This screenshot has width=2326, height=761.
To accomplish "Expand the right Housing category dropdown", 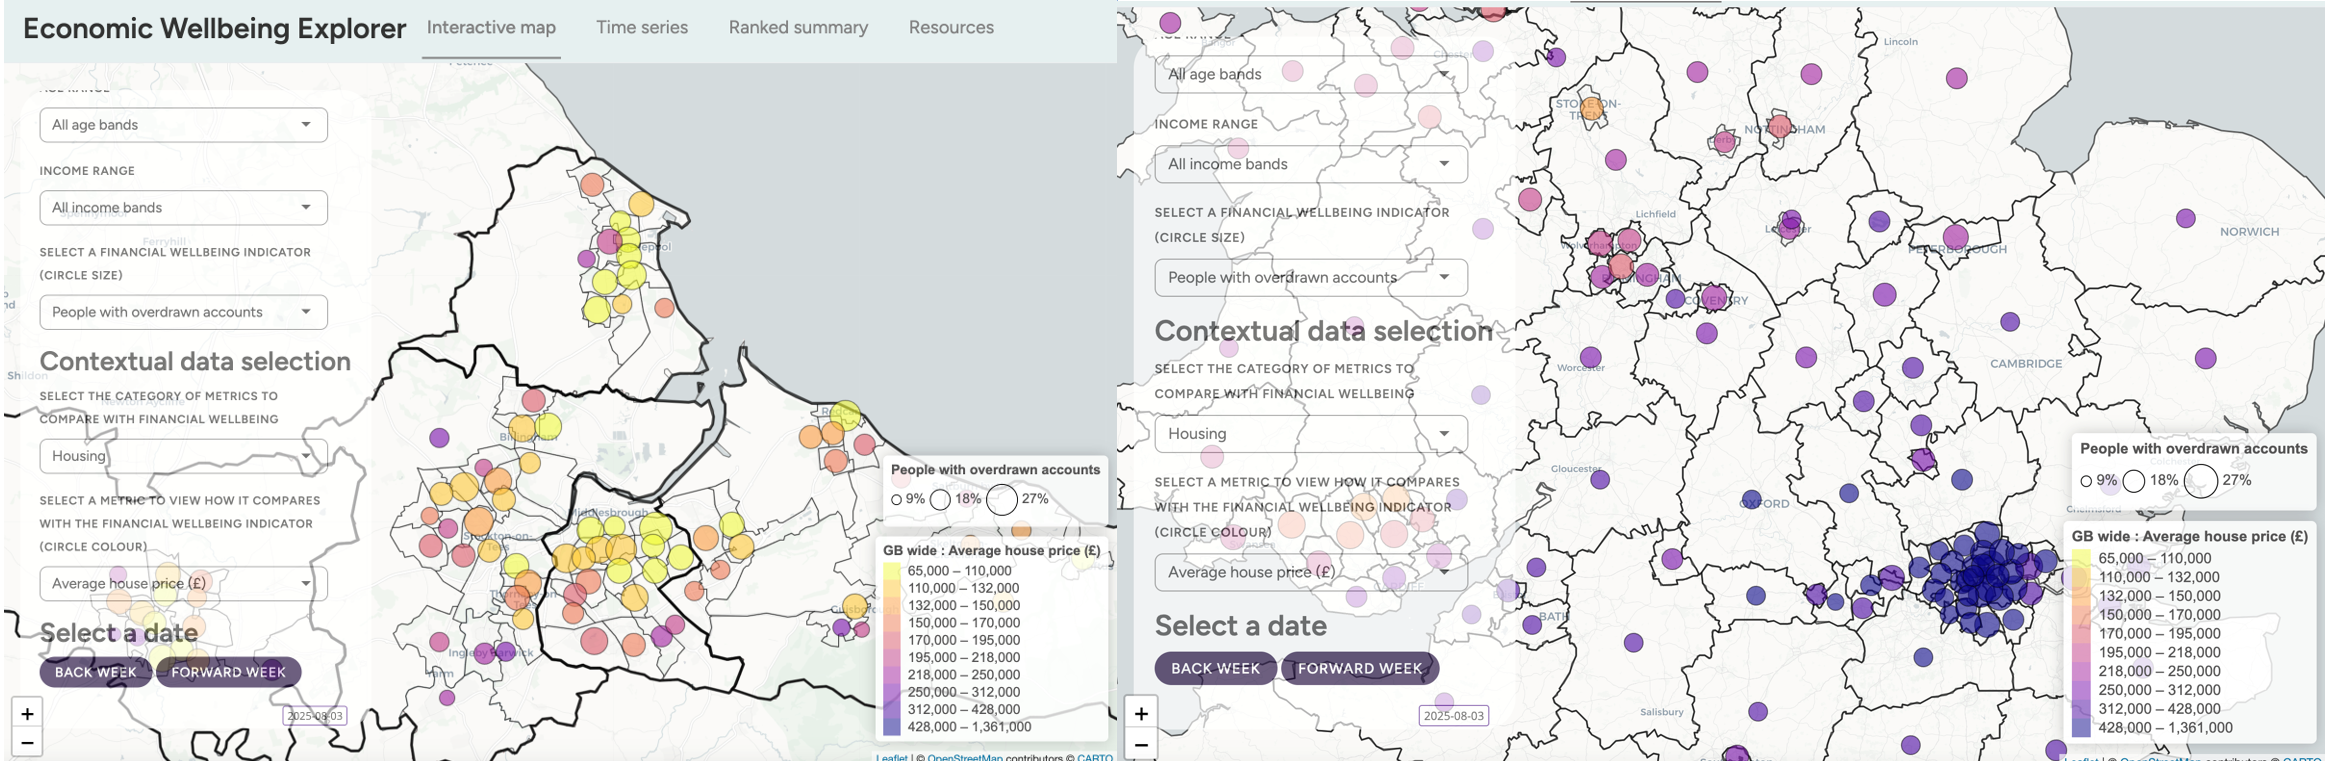I will tap(1310, 433).
